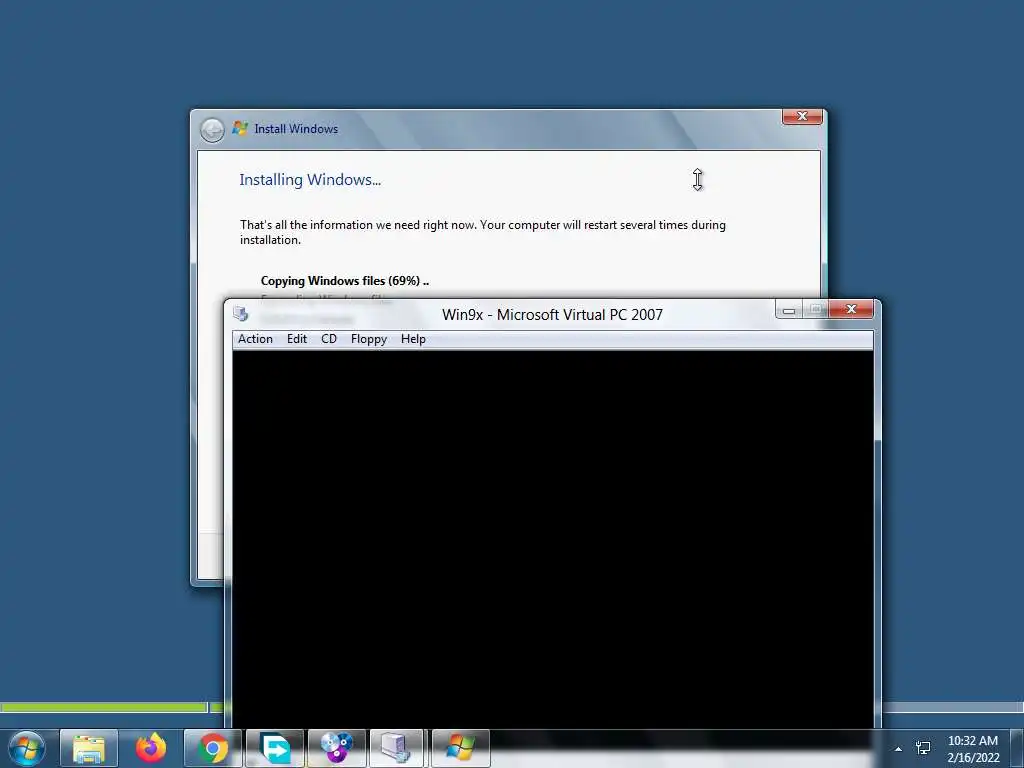The height and width of the screenshot is (768, 1024).
Task: Open the Windows Start orb
Action: pos(27,748)
